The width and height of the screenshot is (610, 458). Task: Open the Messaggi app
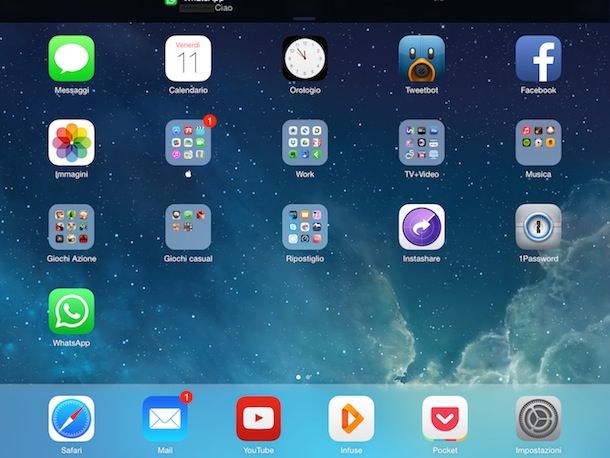(x=71, y=58)
